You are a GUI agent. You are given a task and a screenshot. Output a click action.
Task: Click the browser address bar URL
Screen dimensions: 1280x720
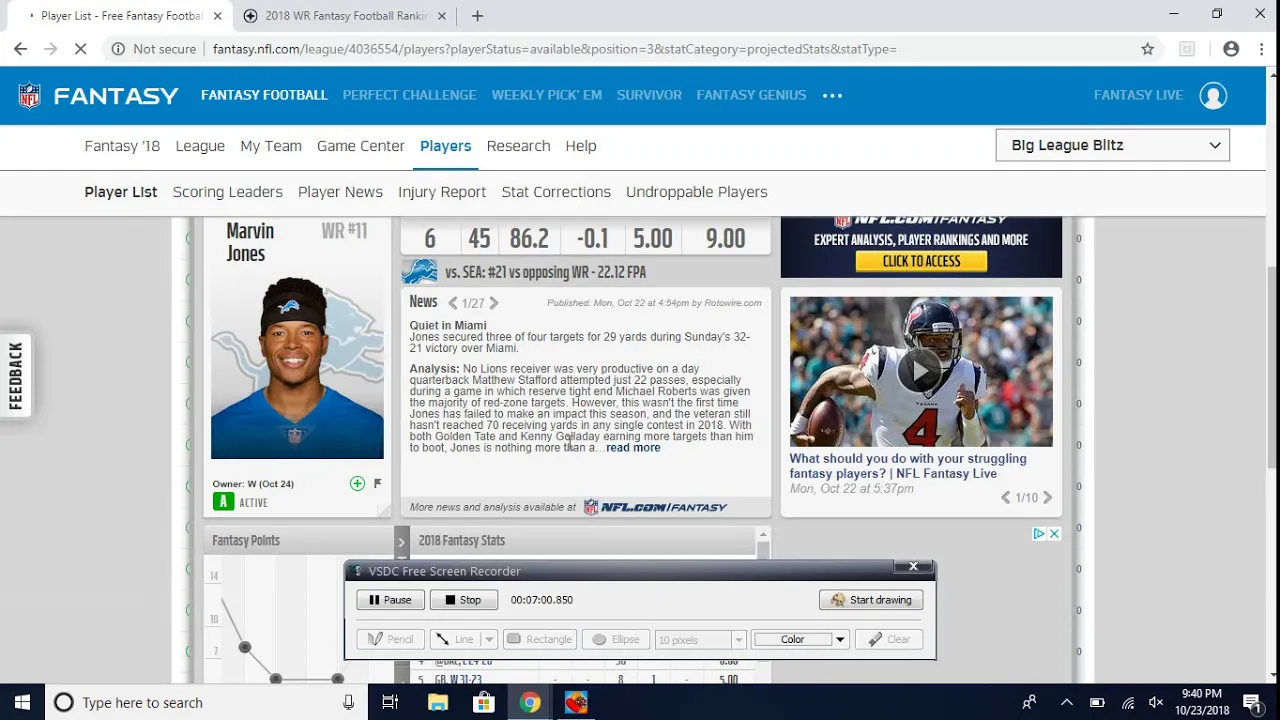tap(554, 49)
